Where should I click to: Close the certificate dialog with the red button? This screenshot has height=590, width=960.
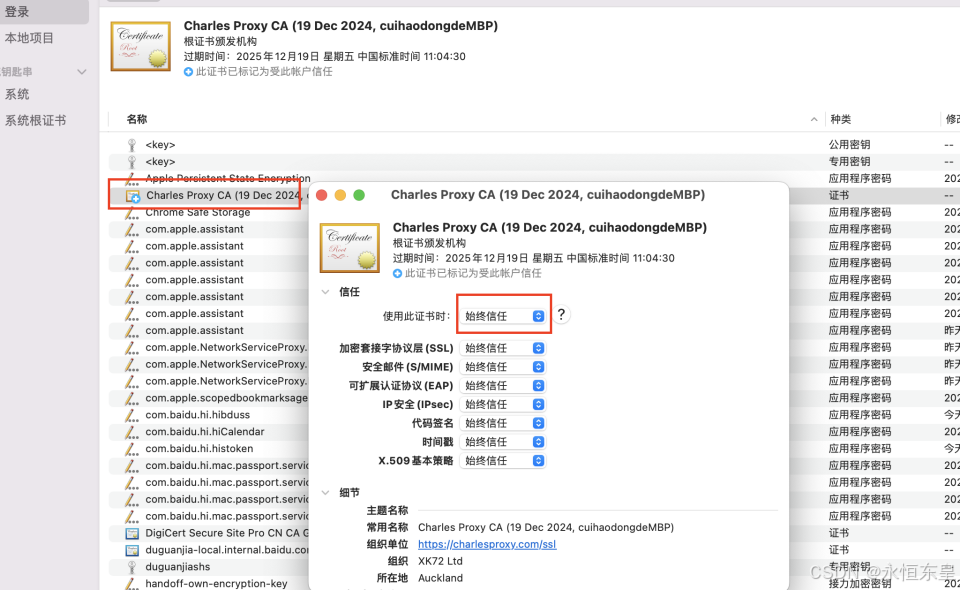click(321, 195)
